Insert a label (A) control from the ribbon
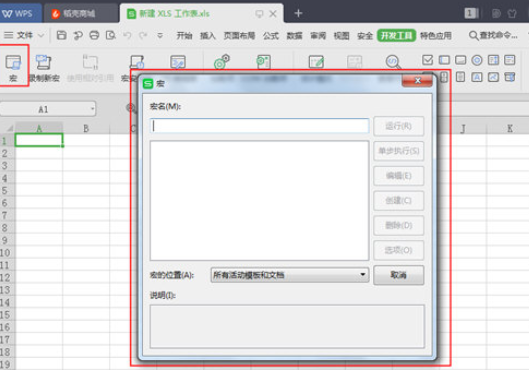The image size is (529, 370). pyautogui.click(x=477, y=77)
